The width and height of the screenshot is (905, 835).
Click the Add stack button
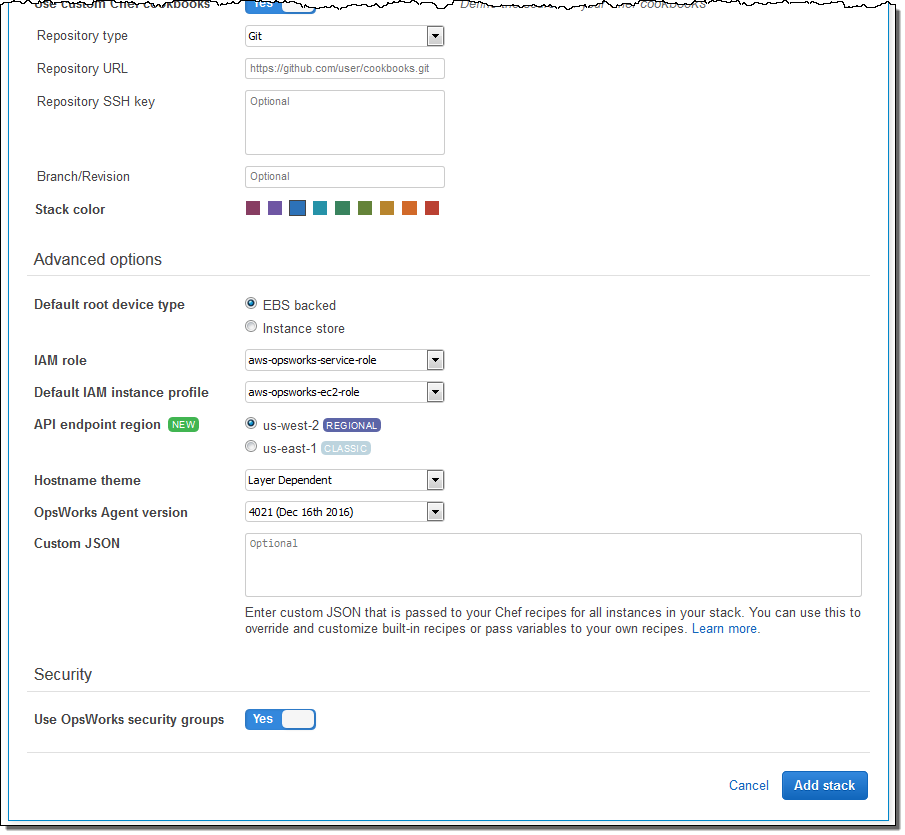click(x=825, y=785)
